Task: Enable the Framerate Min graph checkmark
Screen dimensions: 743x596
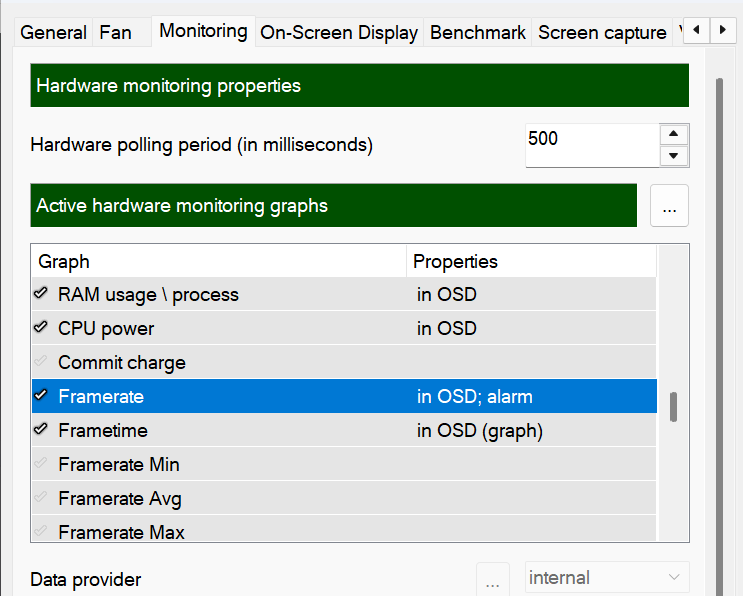Action: tap(41, 464)
